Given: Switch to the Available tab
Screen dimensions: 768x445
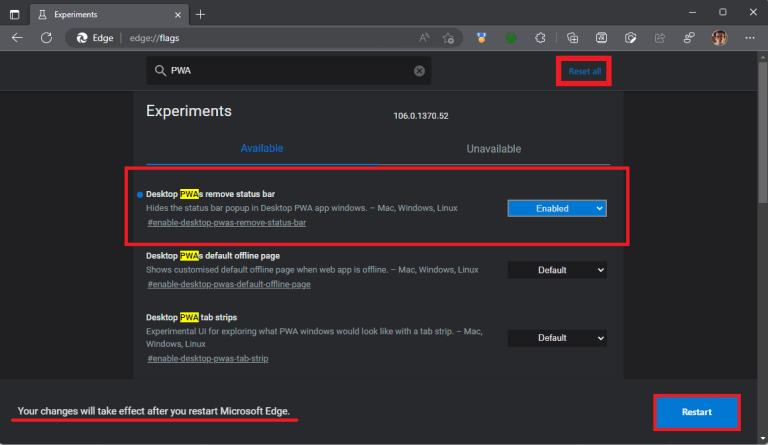Looking at the screenshot, I should pyautogui.click(x=262, y=148).
